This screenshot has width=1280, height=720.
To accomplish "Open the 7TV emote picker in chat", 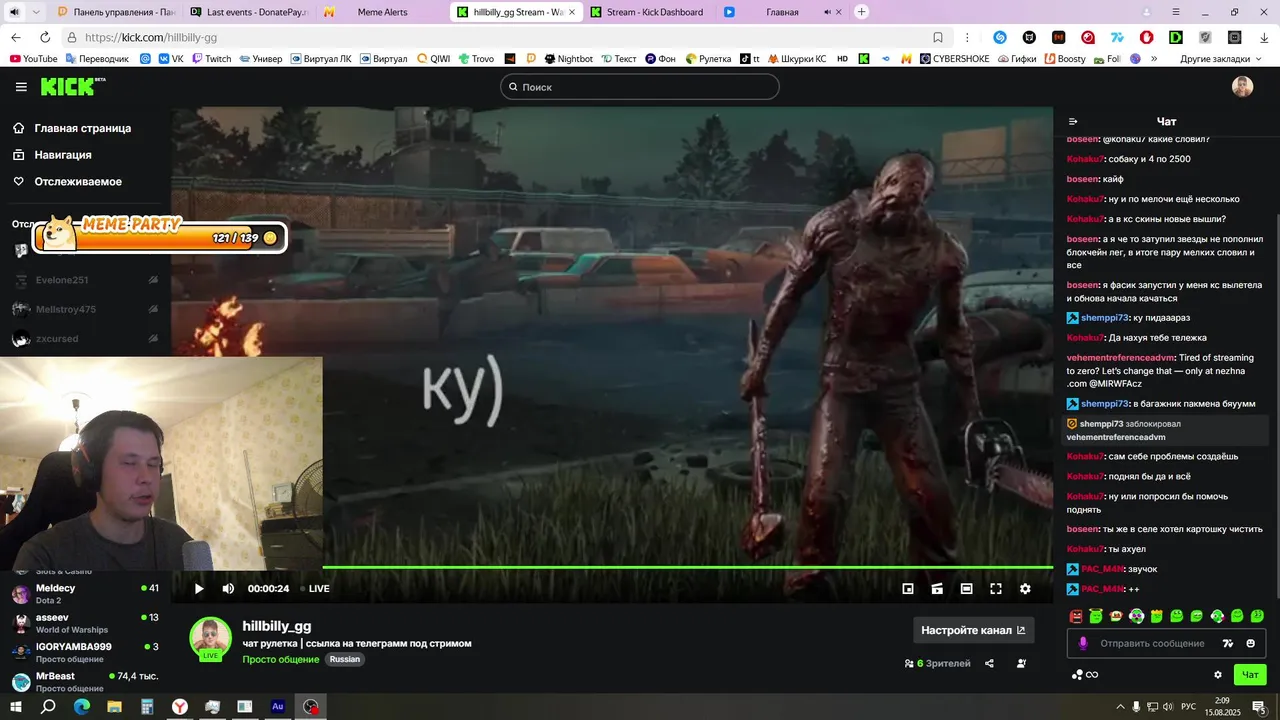I will click(x=1229, y=643).
